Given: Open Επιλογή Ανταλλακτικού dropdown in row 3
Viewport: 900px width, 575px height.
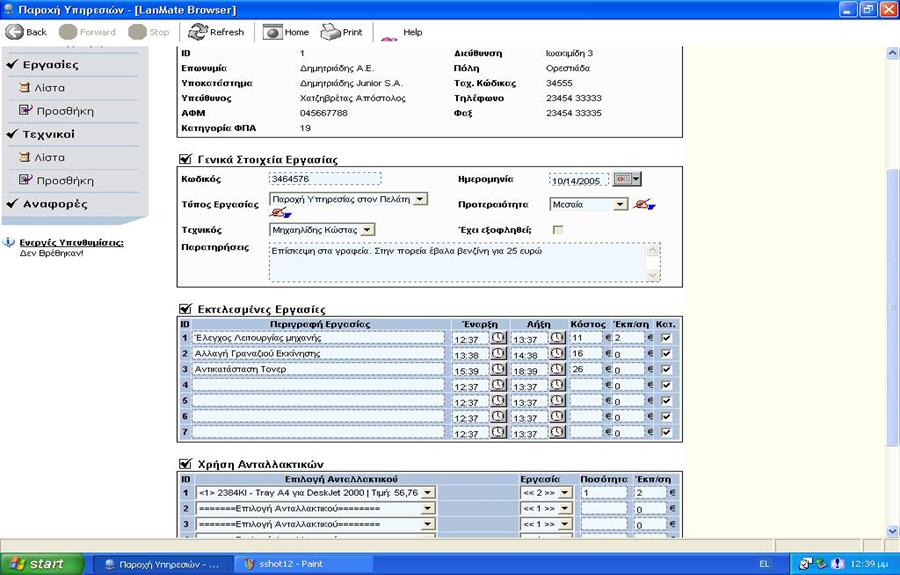Looking at the screenshot, I should coord(316,524).
